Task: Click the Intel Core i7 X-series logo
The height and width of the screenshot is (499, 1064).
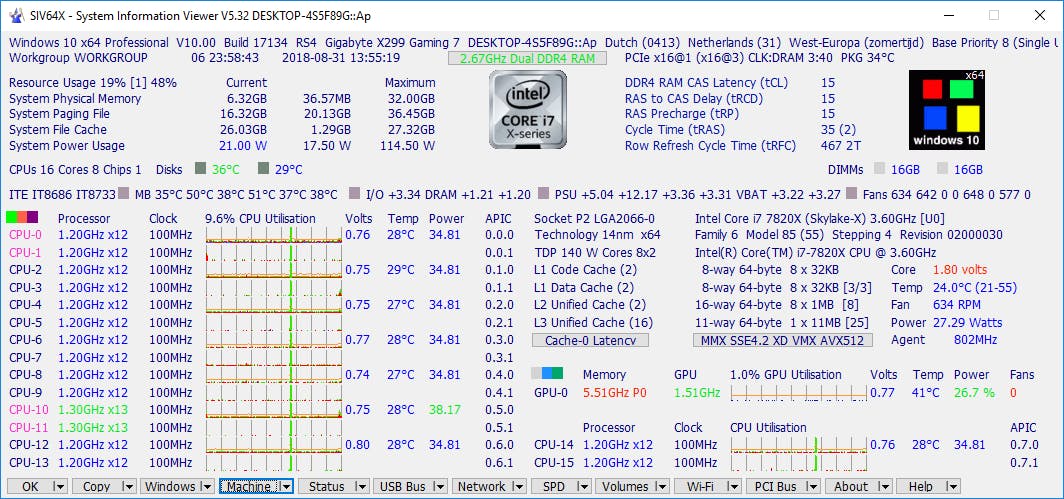Action: pyautogui.click(x=527, y=109)
